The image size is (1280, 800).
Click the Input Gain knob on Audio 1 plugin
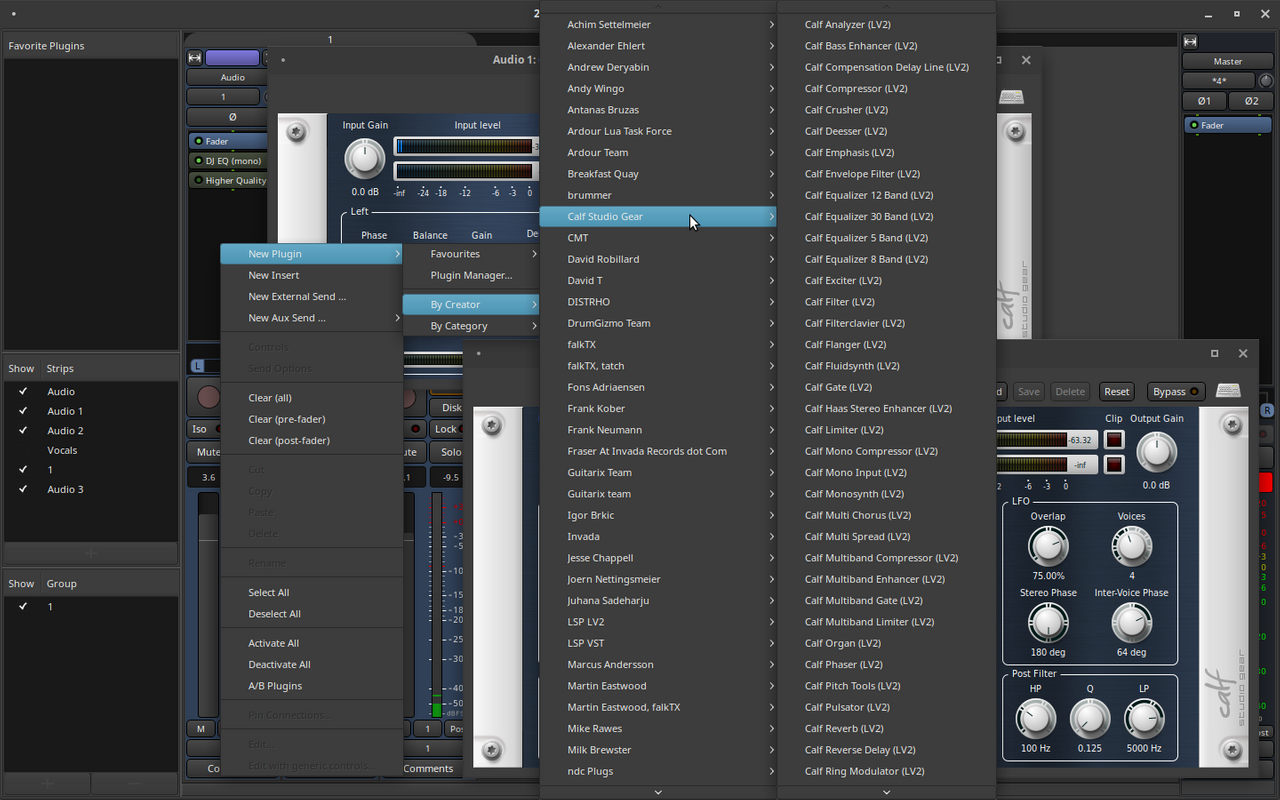point(365,159)
